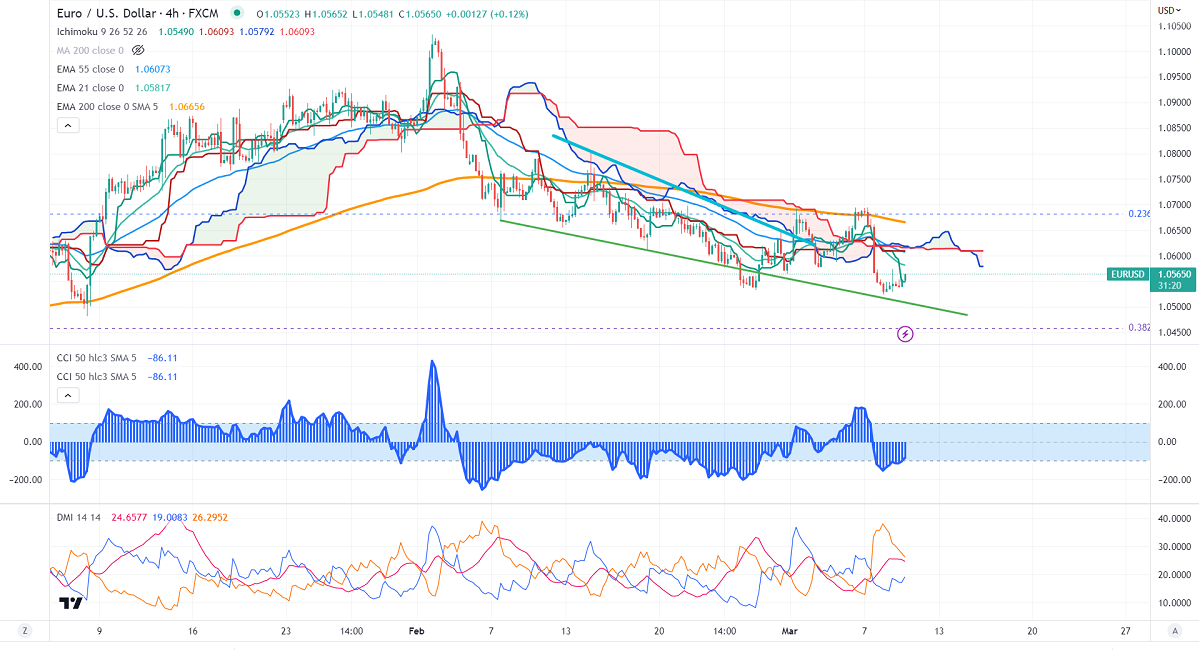
Task: Click the A auto-scale button
Action: 1173,631
